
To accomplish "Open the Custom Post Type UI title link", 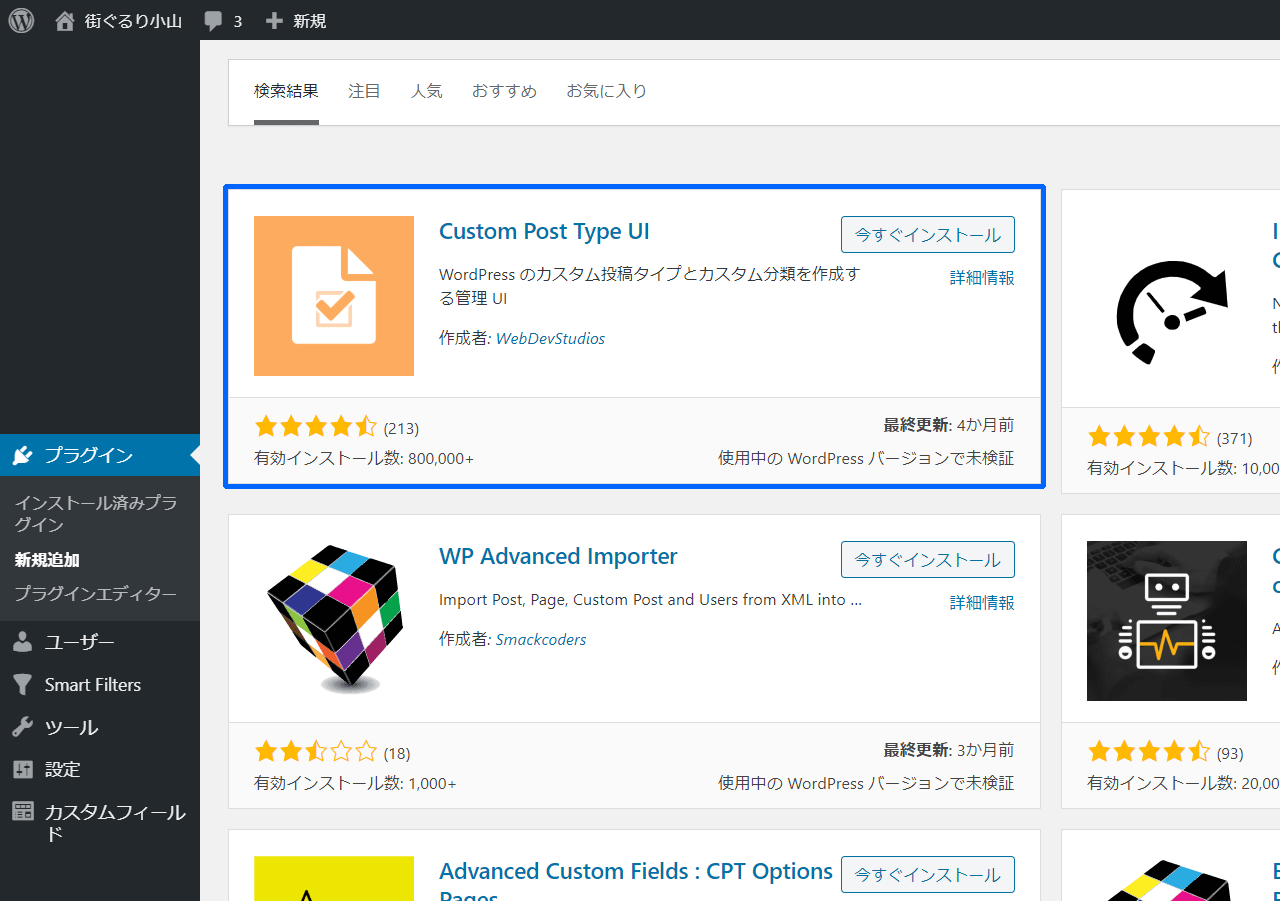I will (544, 231).
